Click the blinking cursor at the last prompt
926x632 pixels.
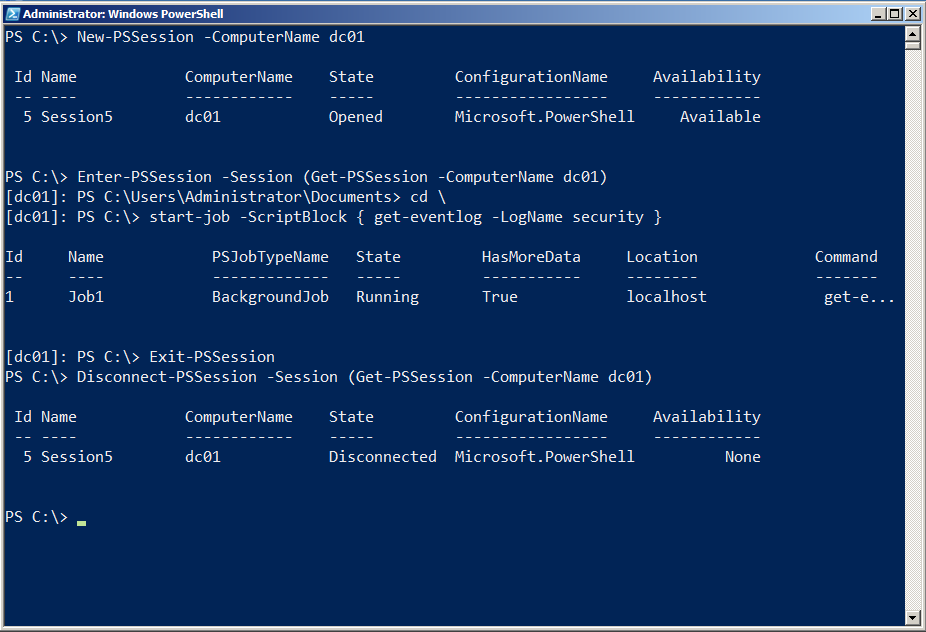pyautogui.click(x=81, y=521)
